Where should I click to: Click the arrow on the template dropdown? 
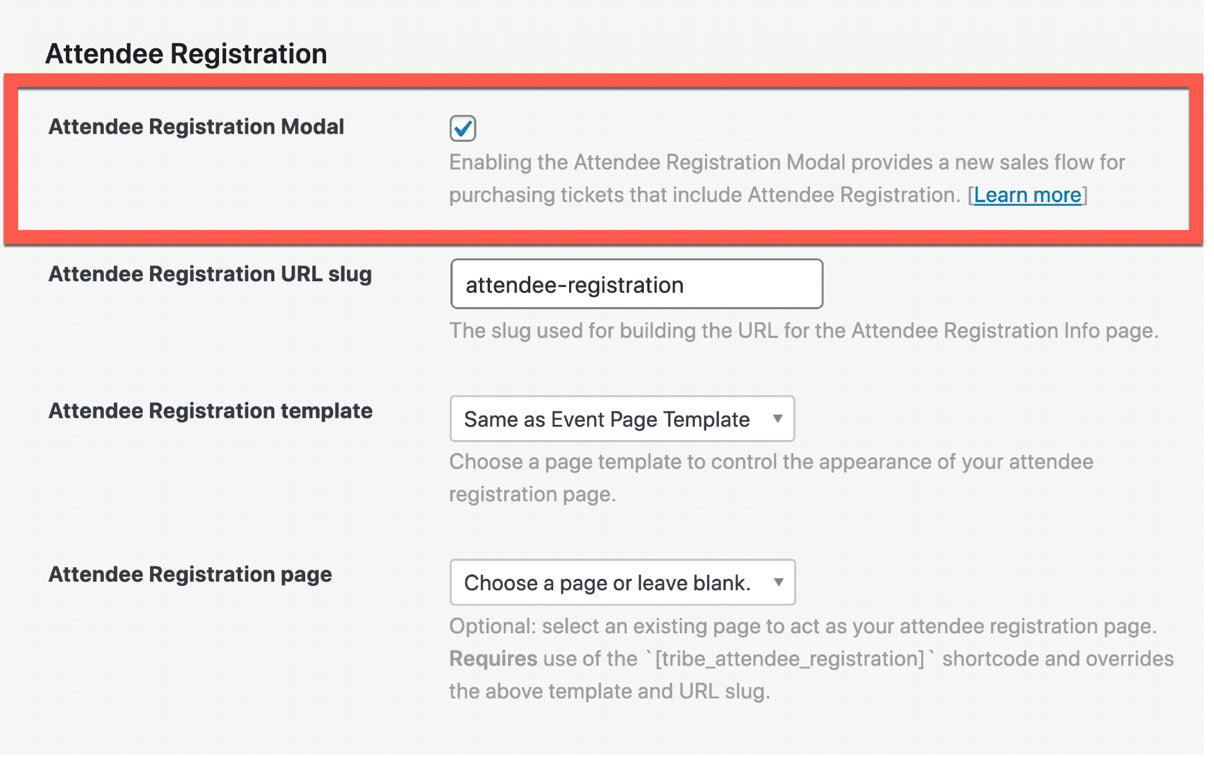click(777, 419)
